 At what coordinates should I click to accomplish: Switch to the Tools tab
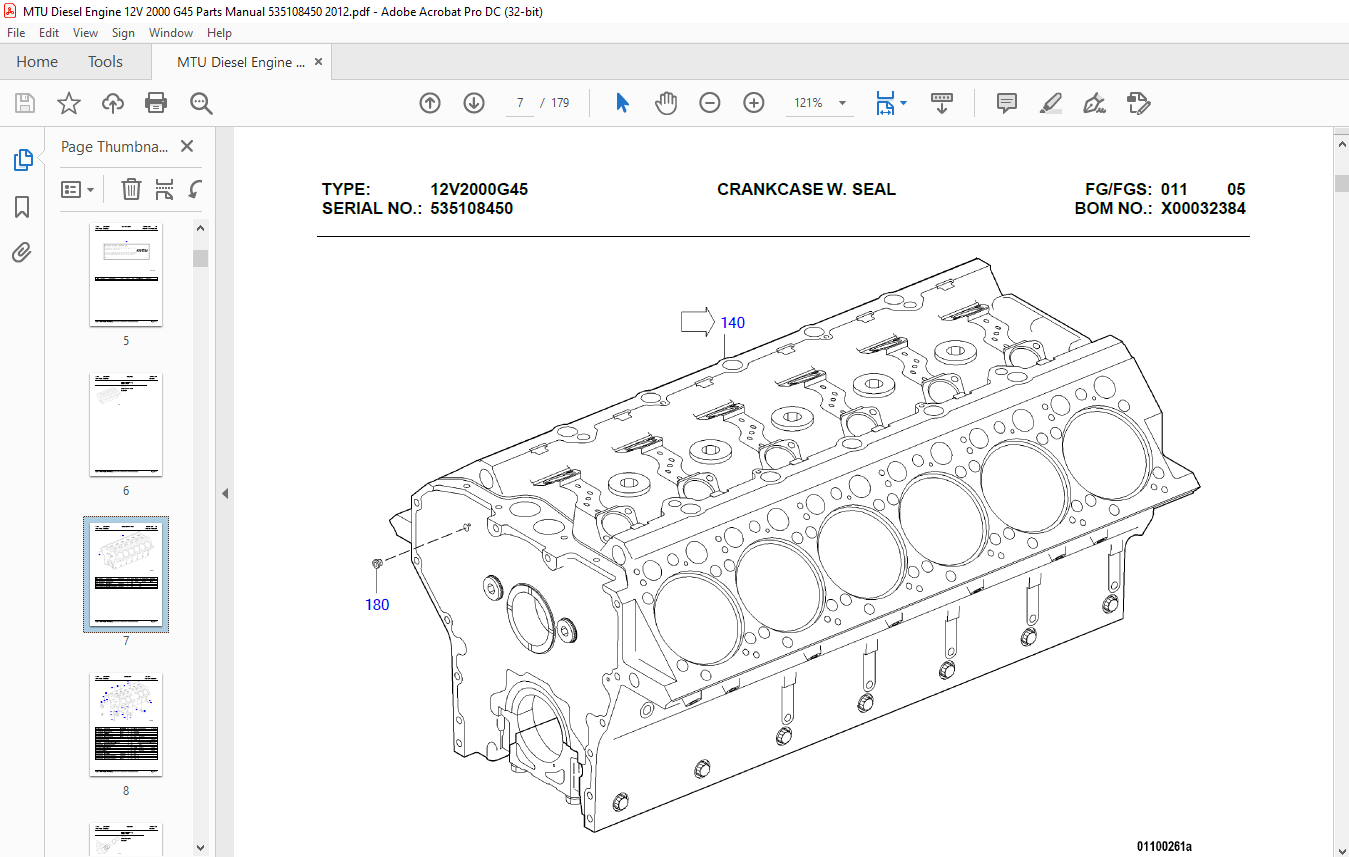pos(105,62)
